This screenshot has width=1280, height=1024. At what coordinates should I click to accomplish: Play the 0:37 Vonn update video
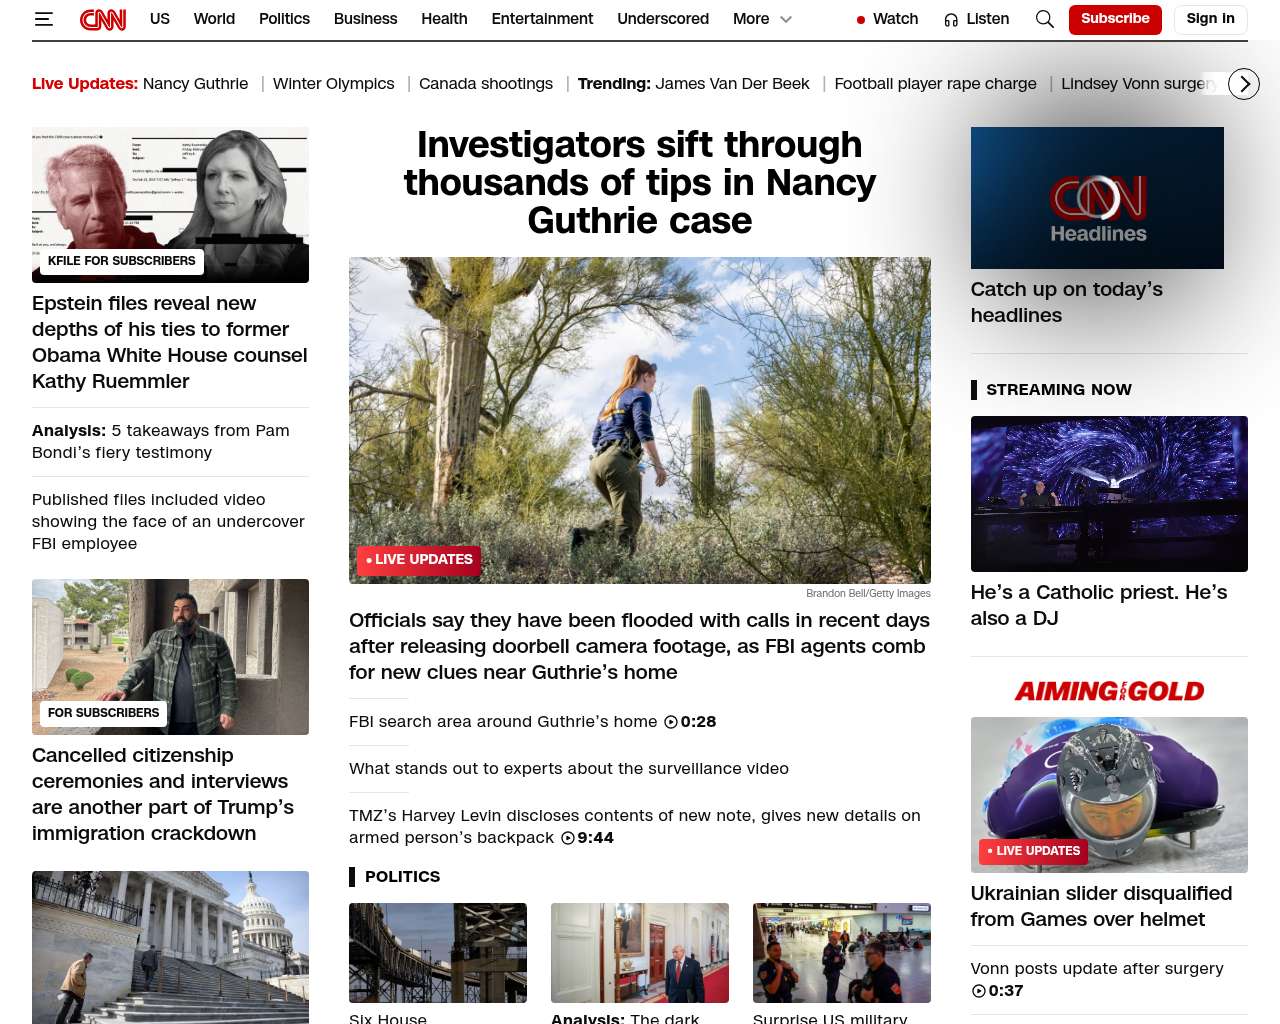(978, 991)
